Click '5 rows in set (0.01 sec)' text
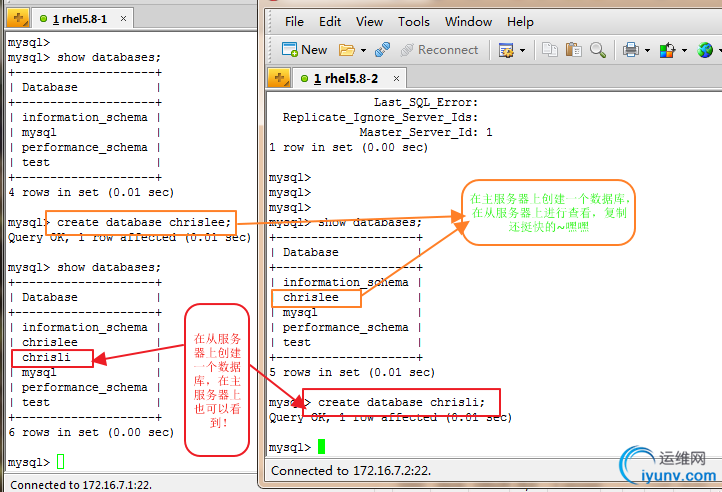 pyautogui.click(x=352, y=372)
